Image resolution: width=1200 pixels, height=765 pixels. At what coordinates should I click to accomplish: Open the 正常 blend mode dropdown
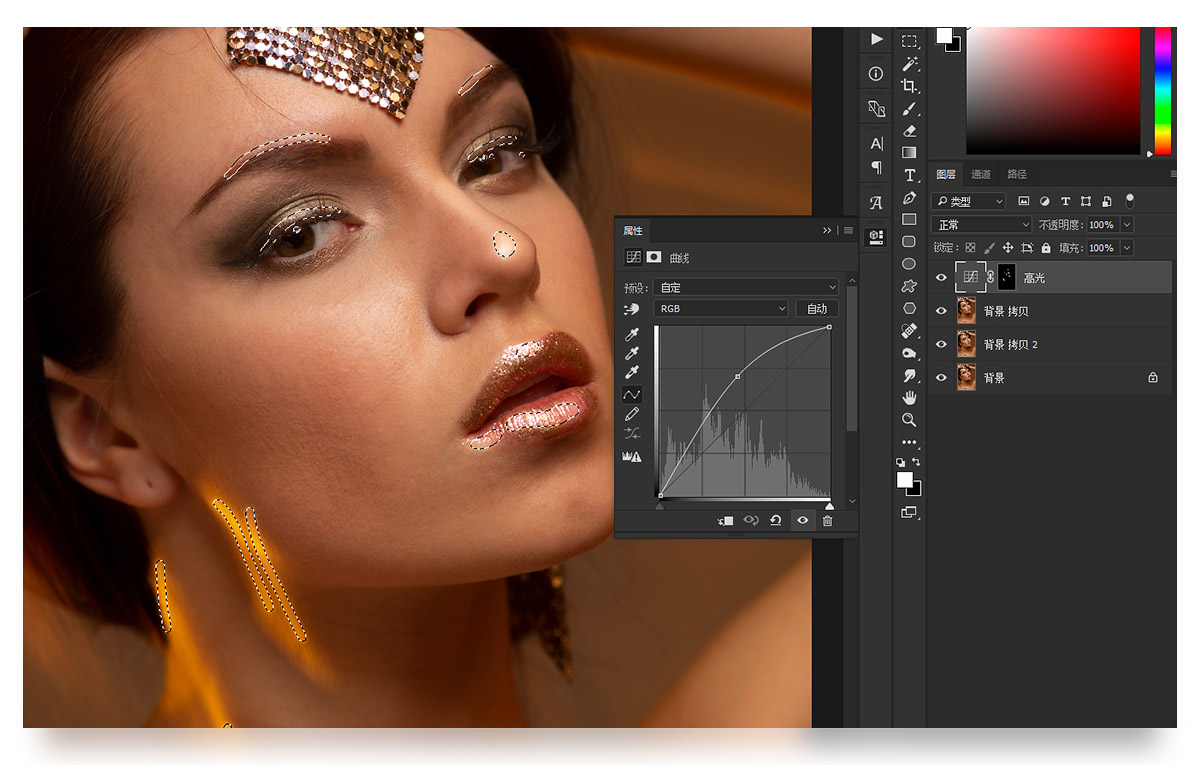[981, 225]
